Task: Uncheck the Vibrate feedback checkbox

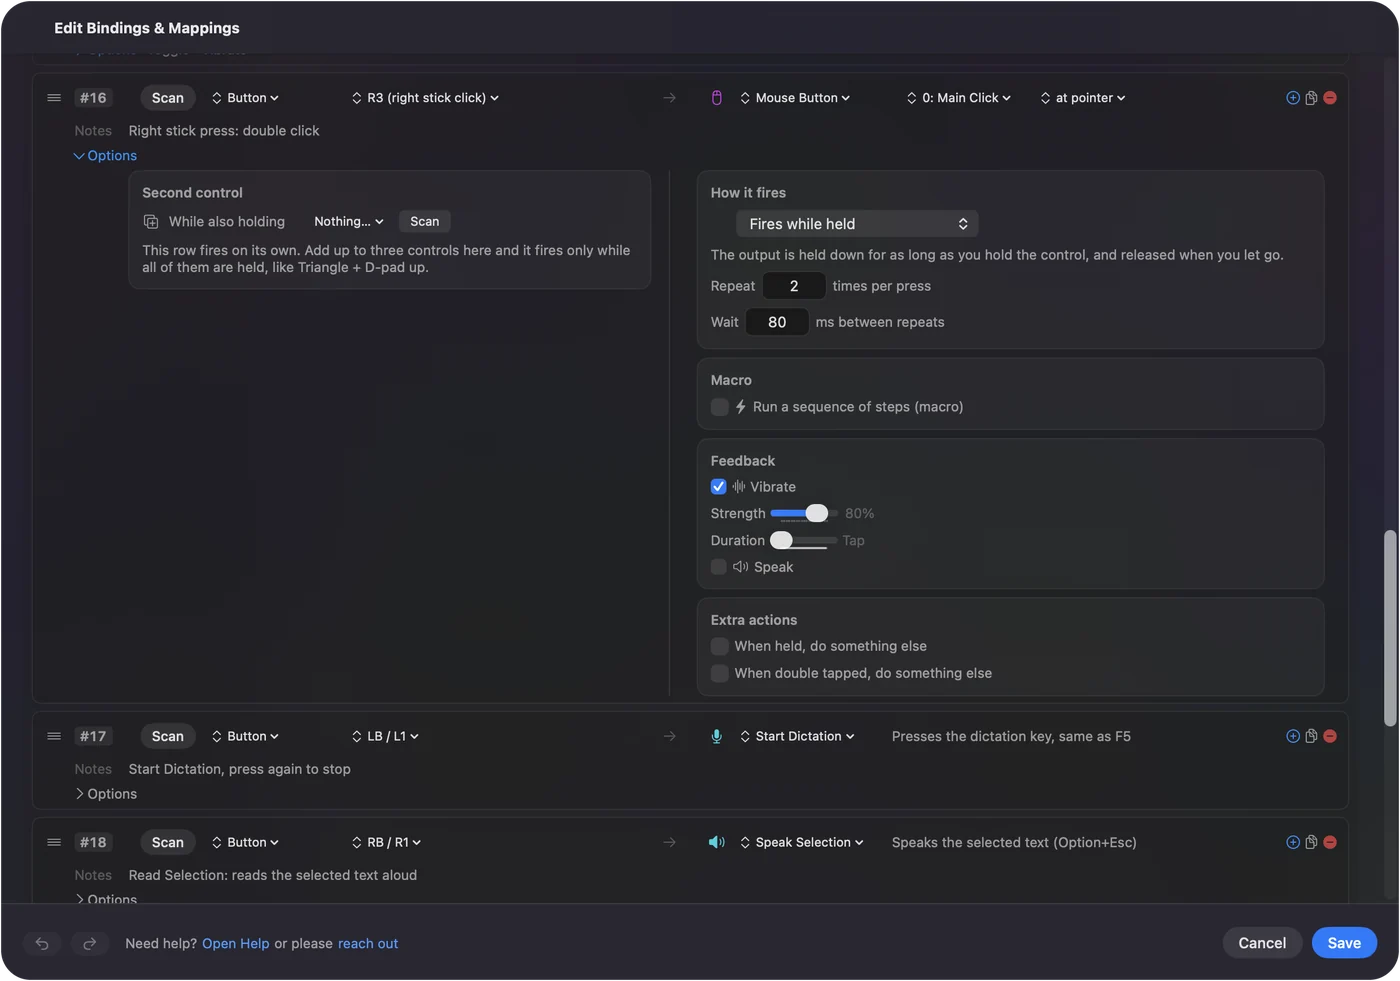Action: pos(719,487)
